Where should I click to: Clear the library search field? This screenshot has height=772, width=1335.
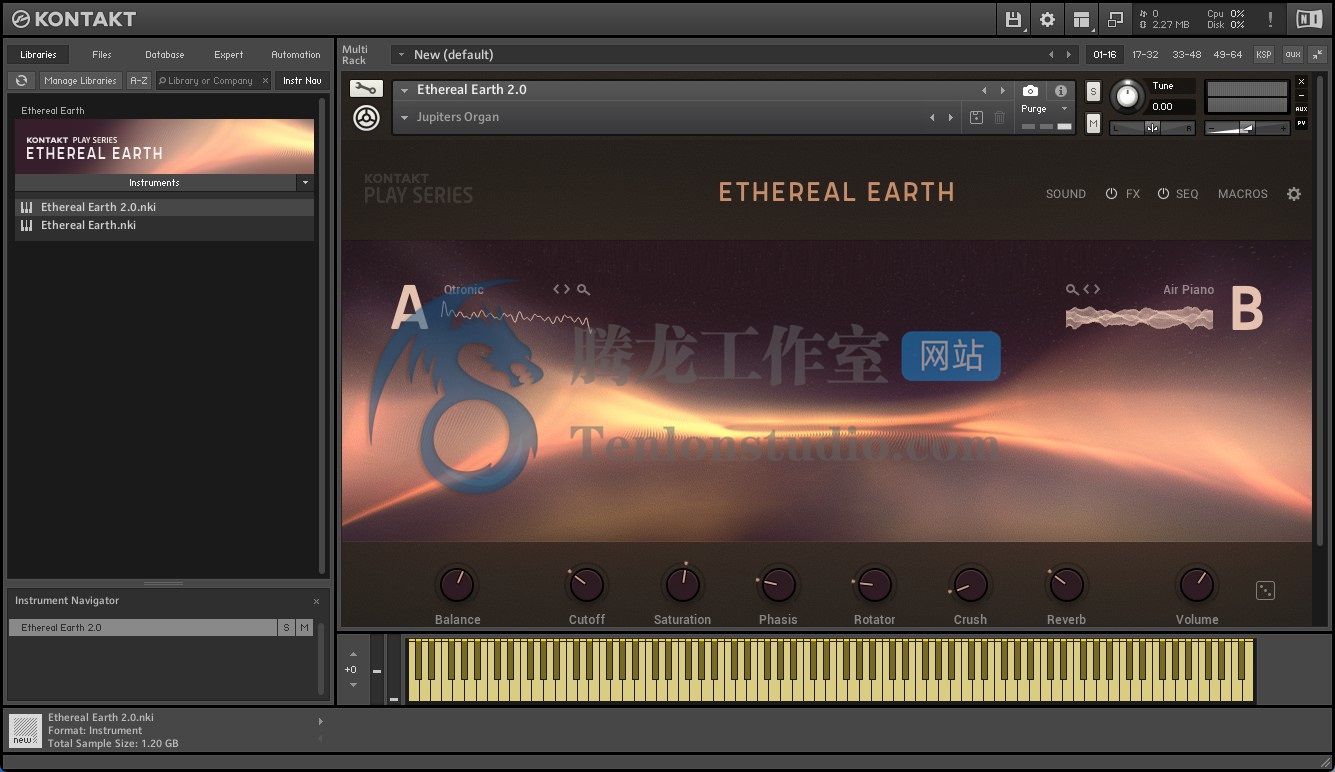coord(265,81)
